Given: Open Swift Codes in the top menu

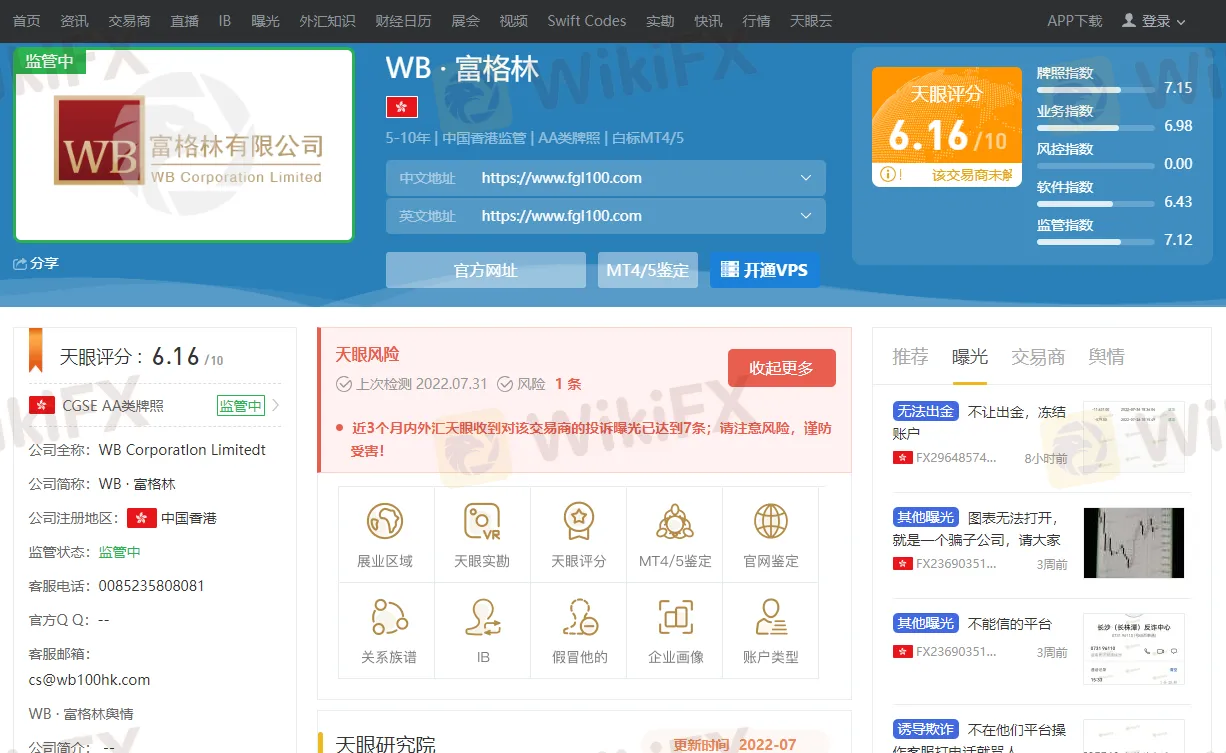Looking at the screenshot, I should pos(587,21).
